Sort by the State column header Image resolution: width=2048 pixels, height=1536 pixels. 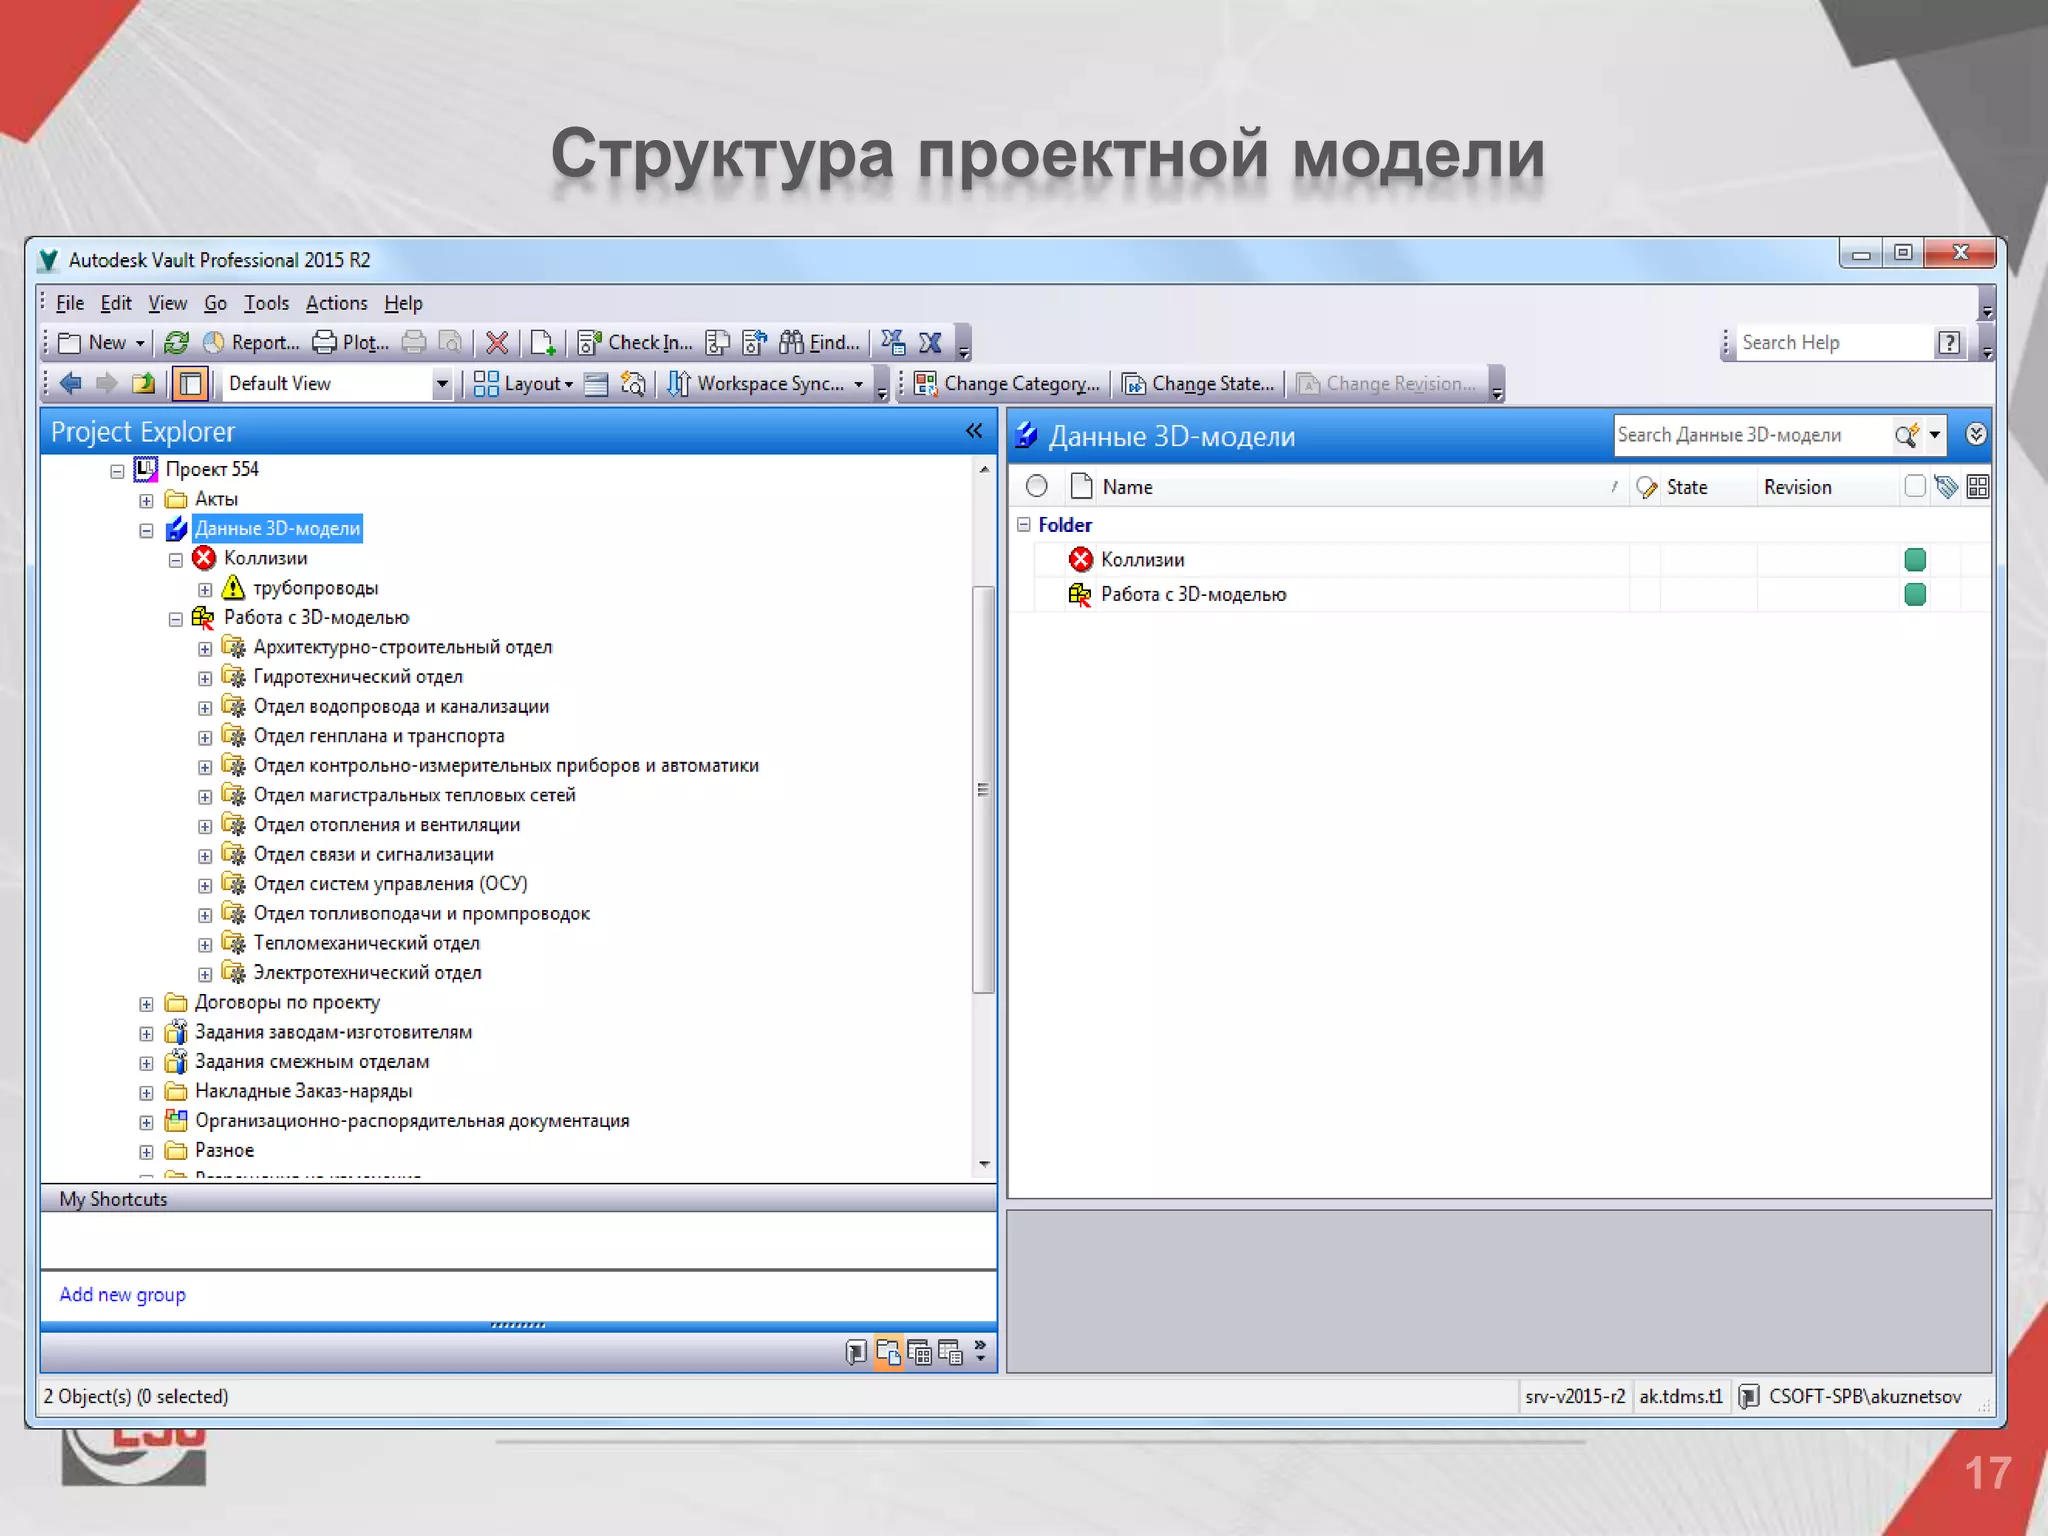pyautogui.click(x=1686, y=487)
